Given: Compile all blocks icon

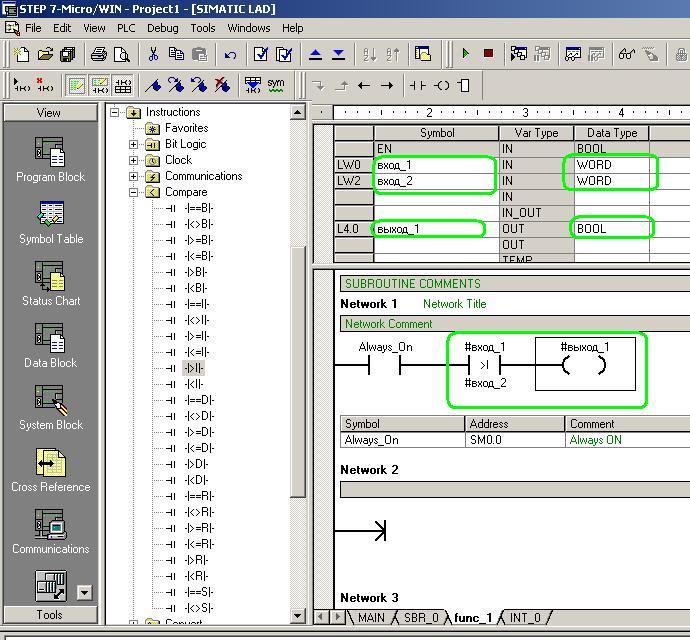Looking at the screenshot, I should [284, 54].
